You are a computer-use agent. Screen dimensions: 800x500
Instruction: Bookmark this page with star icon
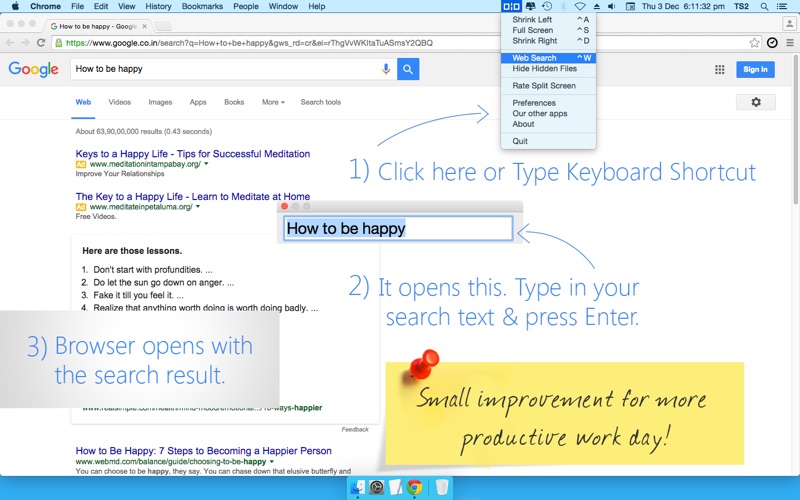(755, 43)
